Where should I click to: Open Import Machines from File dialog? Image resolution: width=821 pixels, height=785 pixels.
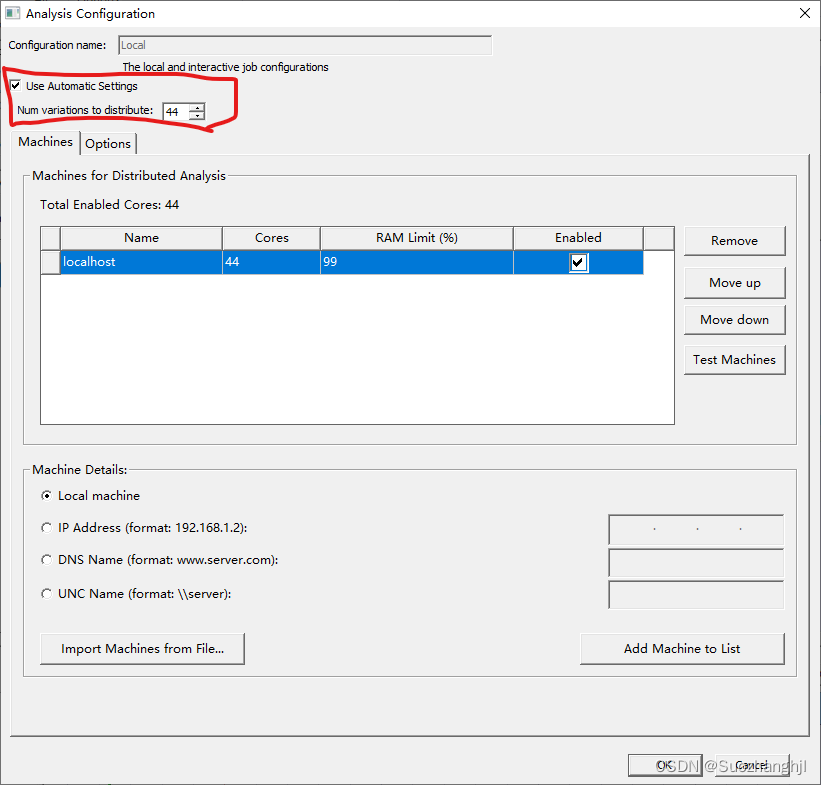[142, 649]
